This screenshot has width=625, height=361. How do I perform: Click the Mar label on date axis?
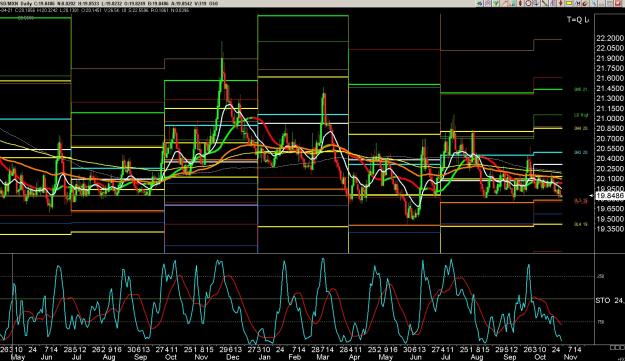click(x=324, y=357)
